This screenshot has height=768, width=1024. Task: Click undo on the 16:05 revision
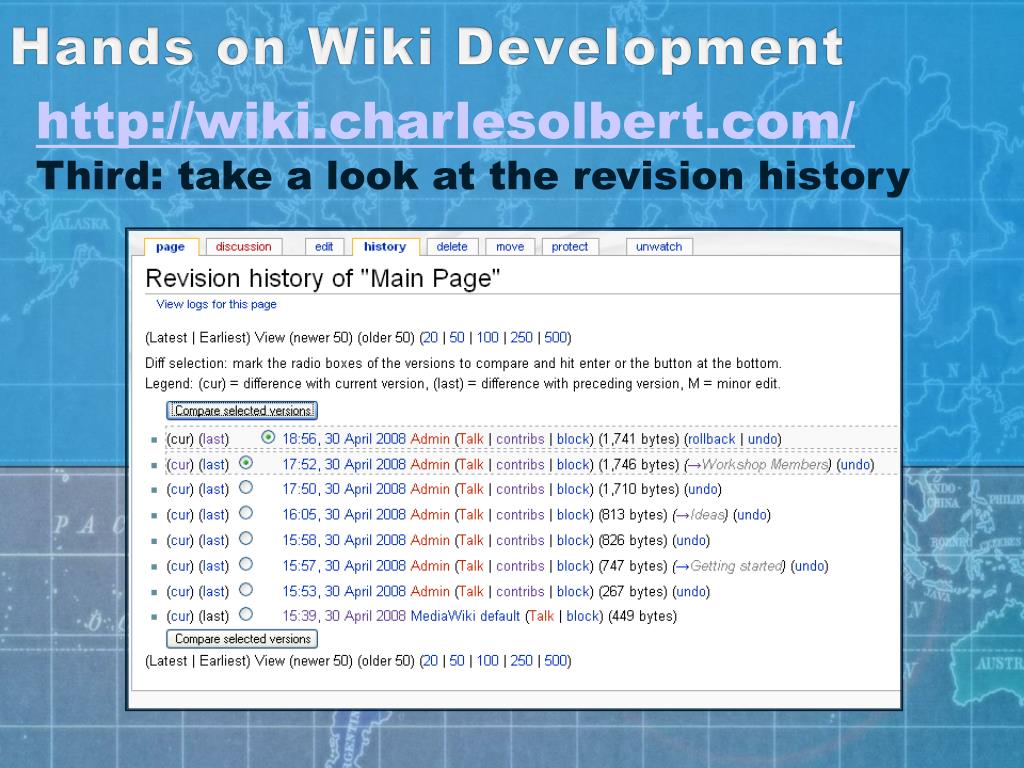(752, 515)
